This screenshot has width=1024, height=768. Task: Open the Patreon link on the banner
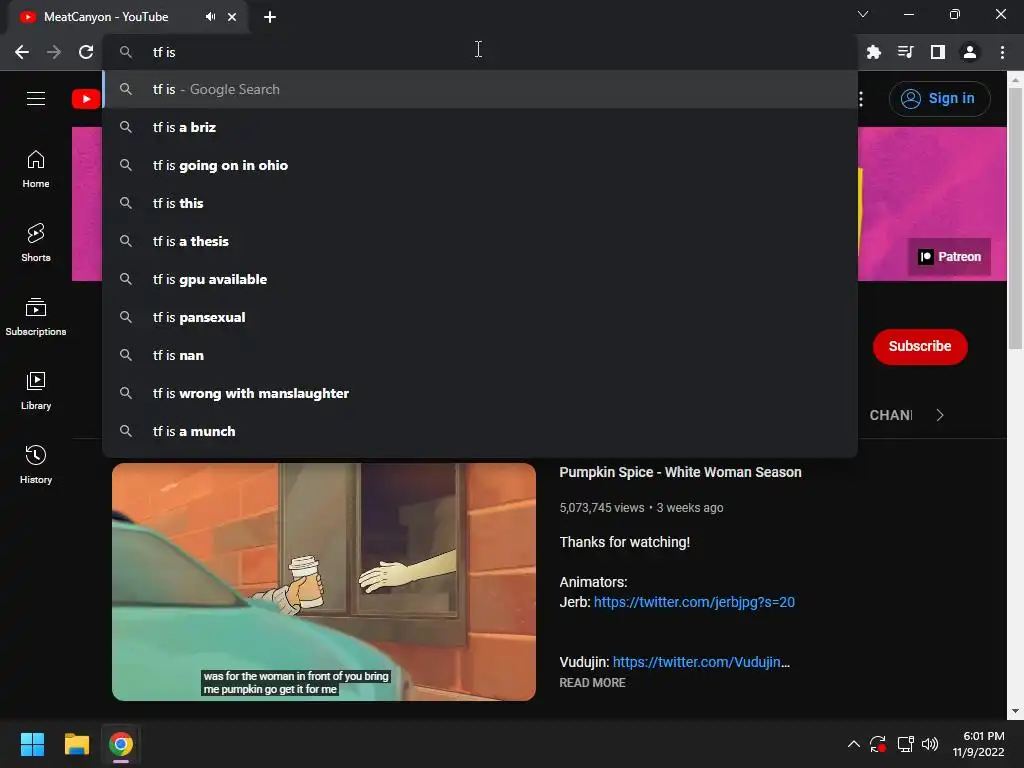click(950, 257)
